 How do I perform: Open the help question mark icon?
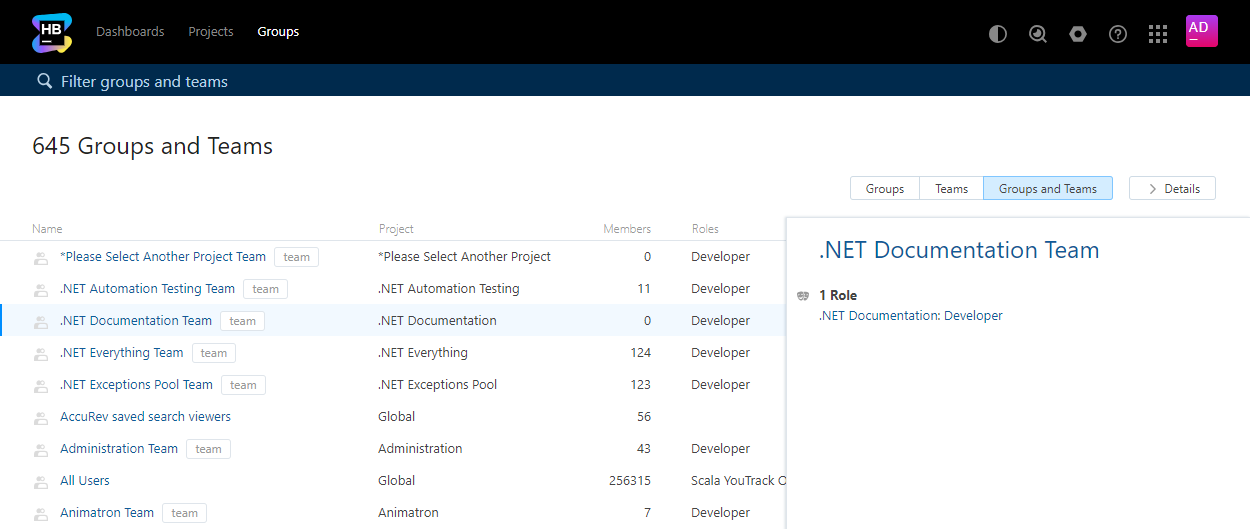click(x=1118, y=34)
